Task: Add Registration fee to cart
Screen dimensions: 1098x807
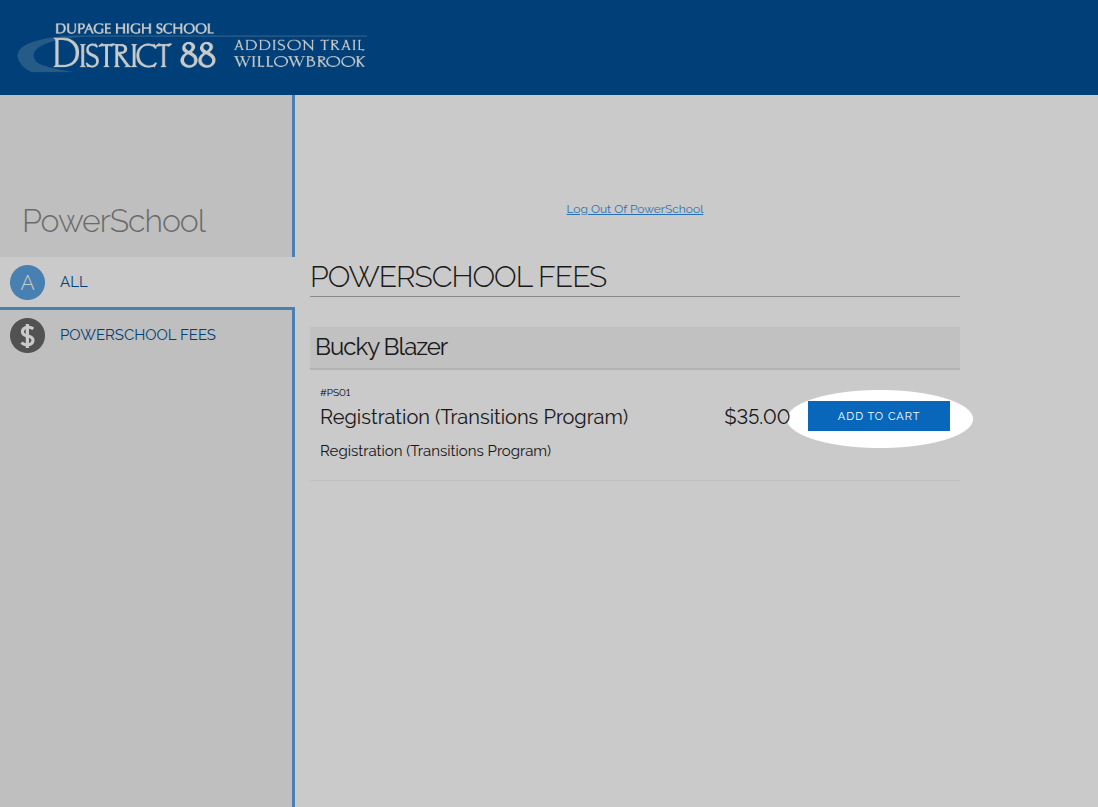Action: (x=878, y=416)
